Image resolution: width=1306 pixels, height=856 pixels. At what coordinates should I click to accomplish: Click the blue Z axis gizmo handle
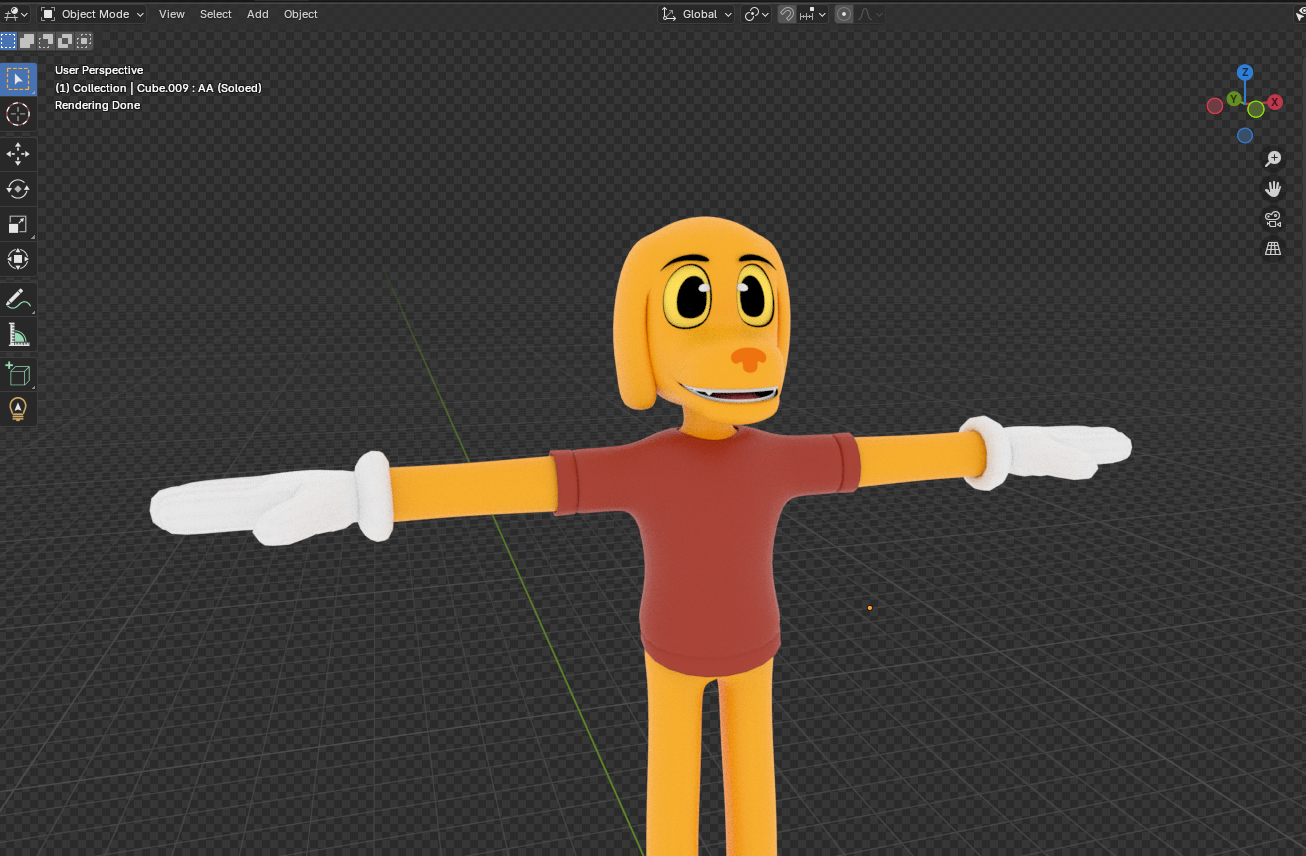(1245, 72)
